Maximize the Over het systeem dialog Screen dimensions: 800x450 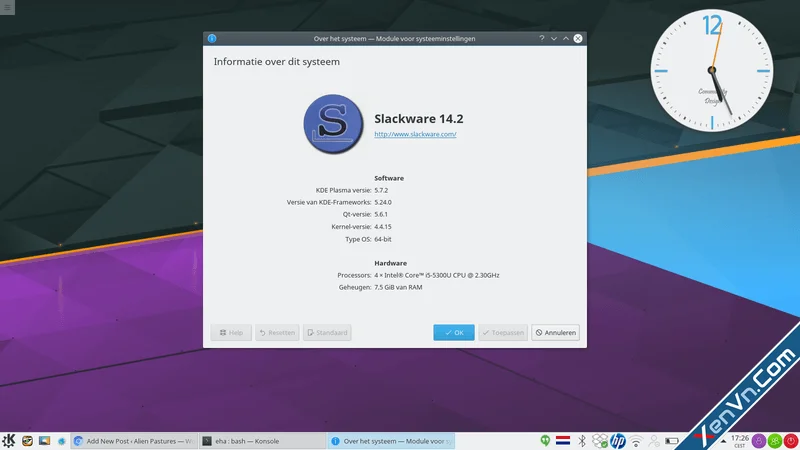(566, 38)
